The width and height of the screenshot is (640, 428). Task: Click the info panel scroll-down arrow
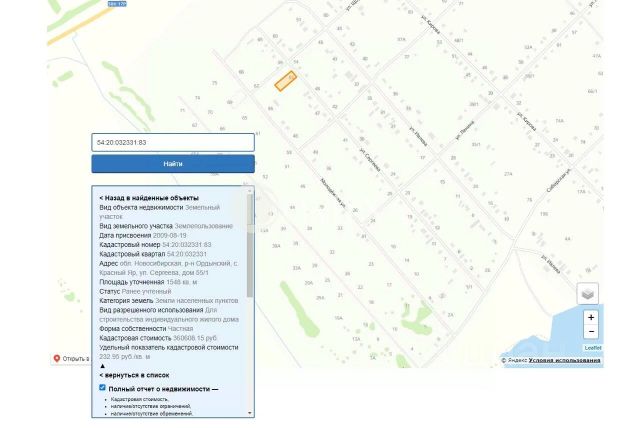[x=250, y=413]
